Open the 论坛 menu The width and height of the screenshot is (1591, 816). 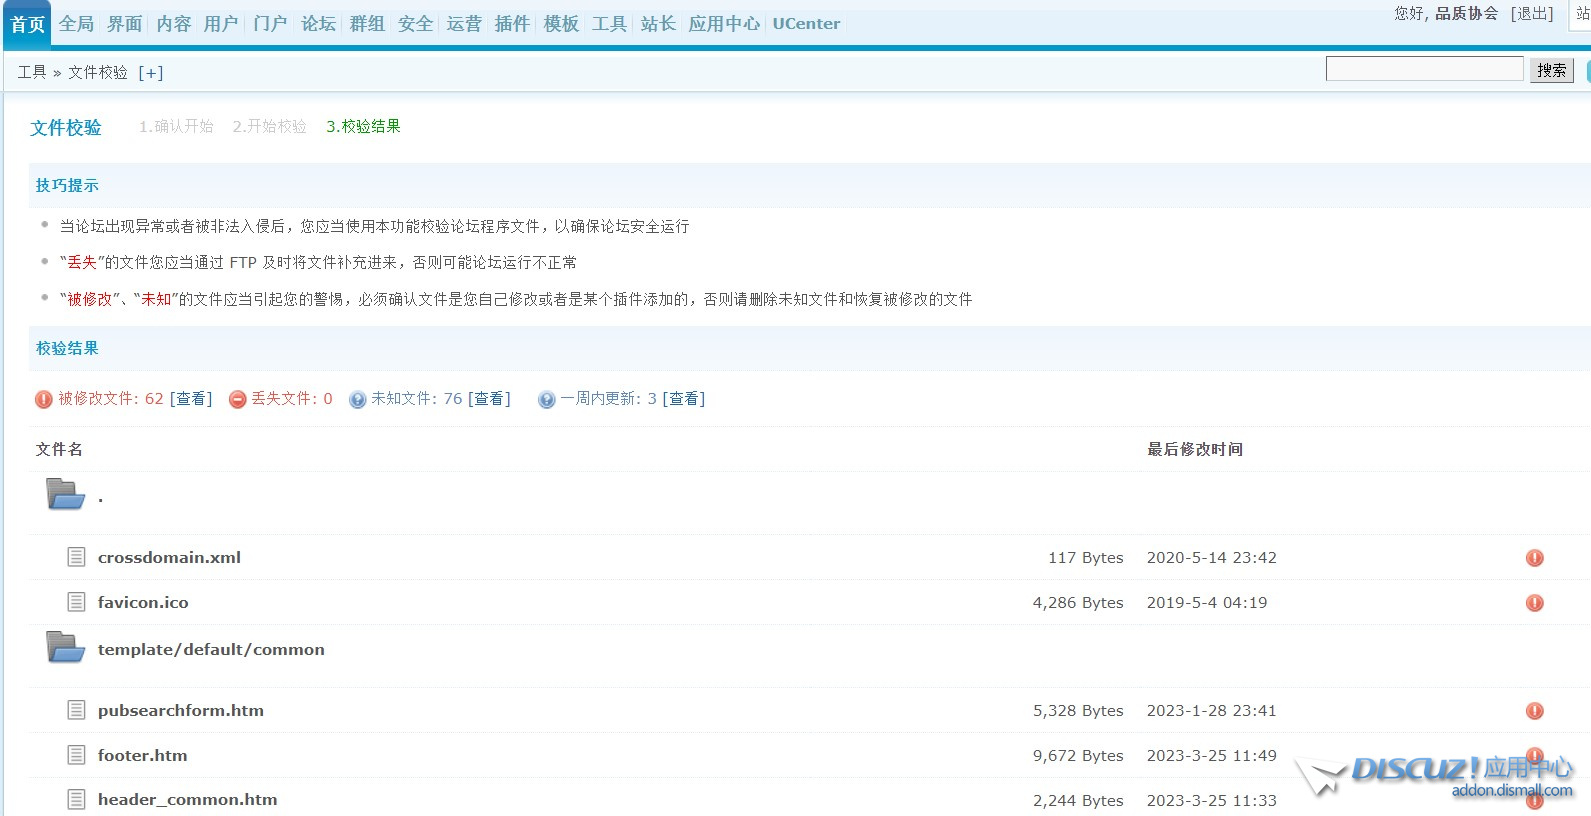[319, 24]
